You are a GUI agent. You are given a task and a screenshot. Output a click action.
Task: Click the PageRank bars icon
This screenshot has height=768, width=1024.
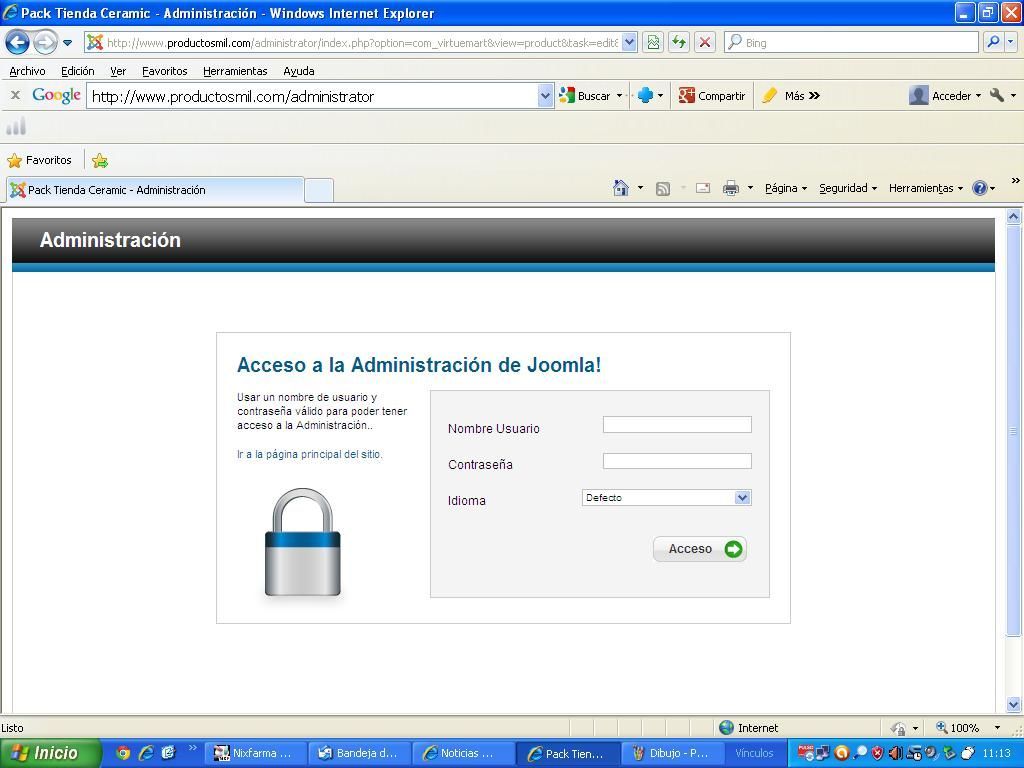click(16, 125)
